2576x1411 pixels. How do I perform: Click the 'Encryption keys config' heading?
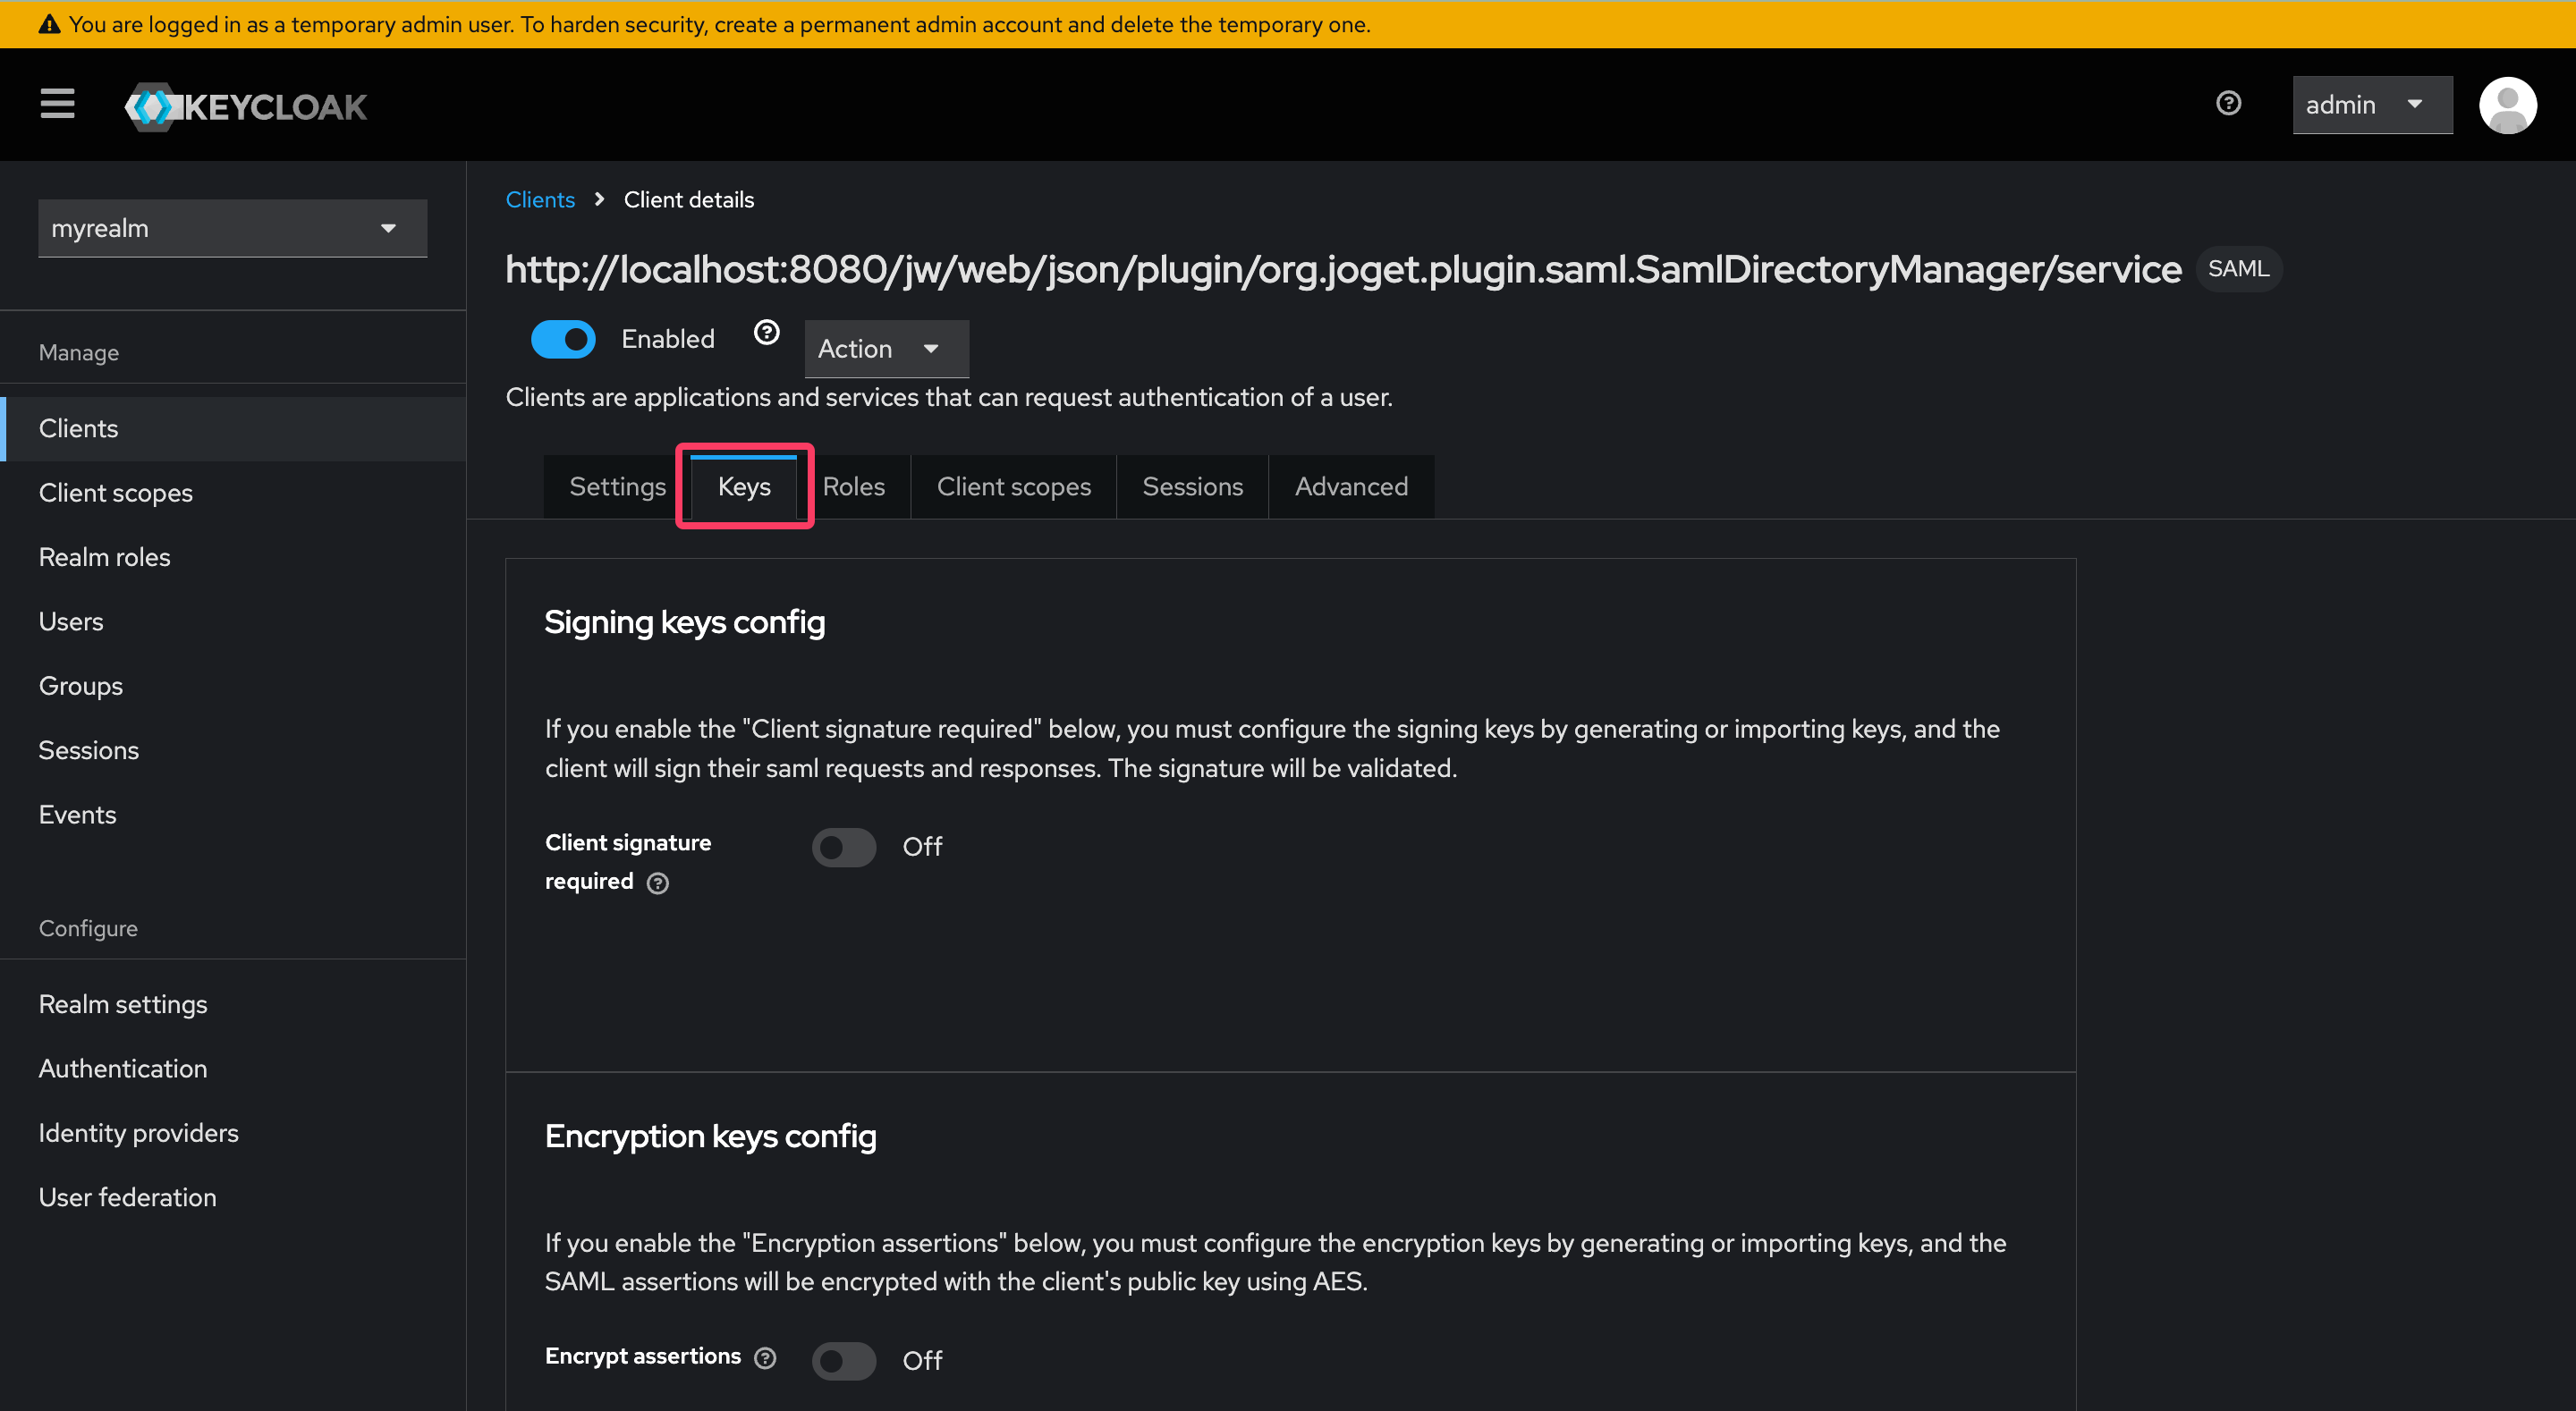(x=710, y=1136)
